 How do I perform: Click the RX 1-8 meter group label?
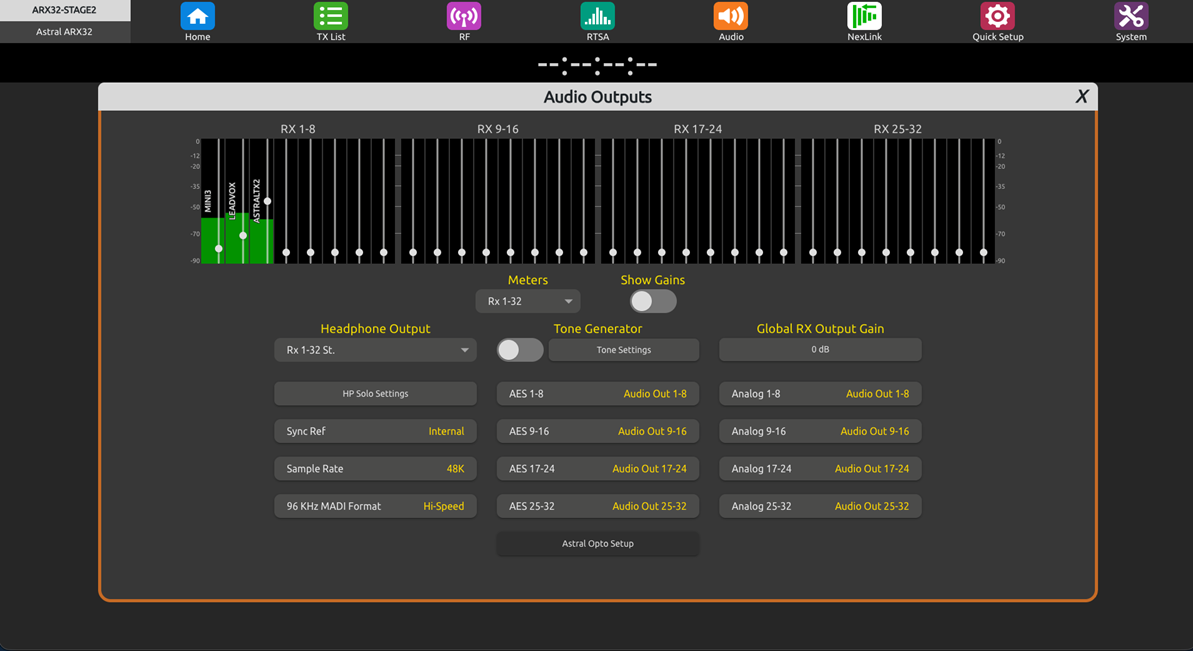(x=297, y=129)
